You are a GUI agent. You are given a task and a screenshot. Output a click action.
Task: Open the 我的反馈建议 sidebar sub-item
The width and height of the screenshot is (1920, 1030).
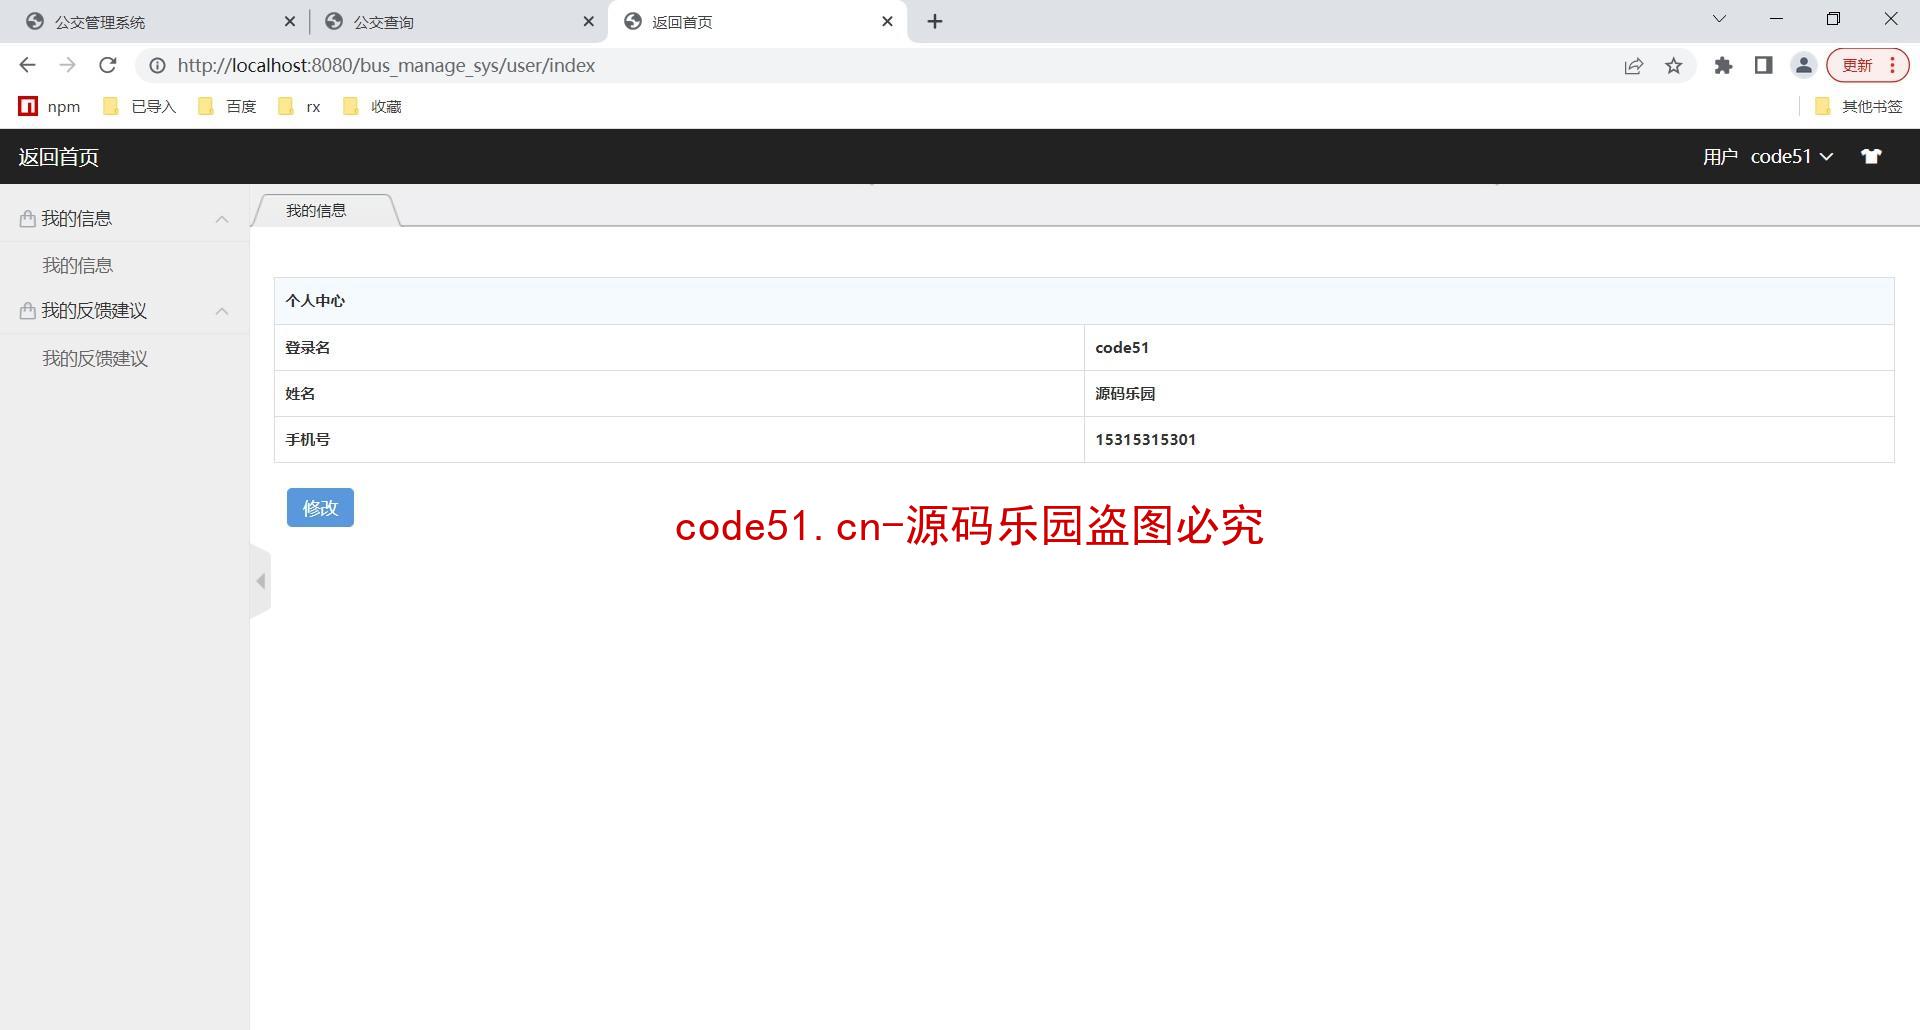(x=95, y=359)
